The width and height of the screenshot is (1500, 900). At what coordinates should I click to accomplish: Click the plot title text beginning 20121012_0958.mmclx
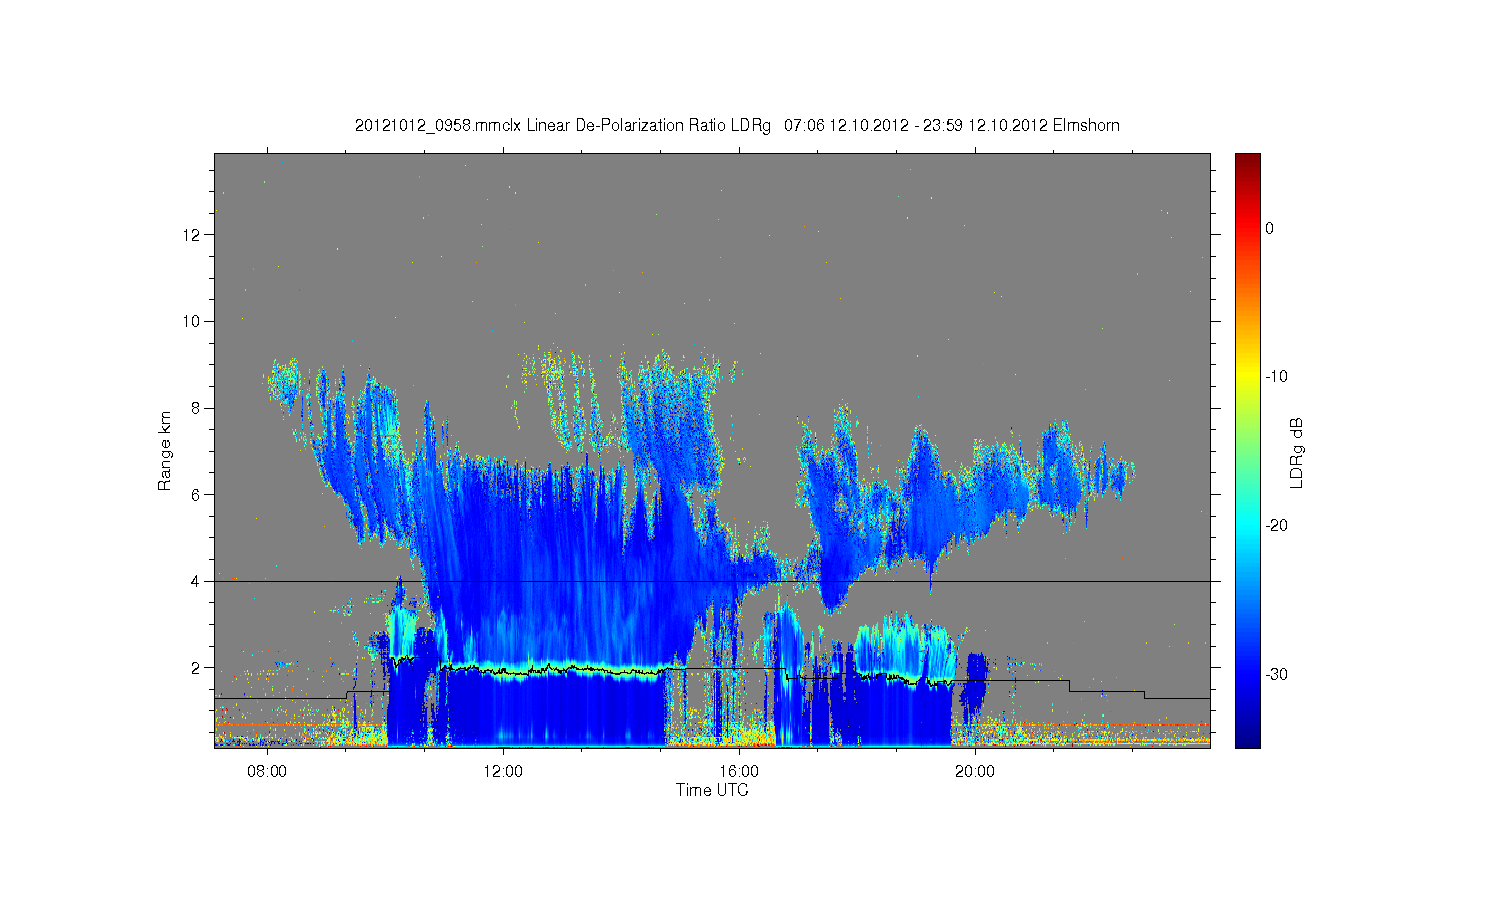(x=737, y=126)
